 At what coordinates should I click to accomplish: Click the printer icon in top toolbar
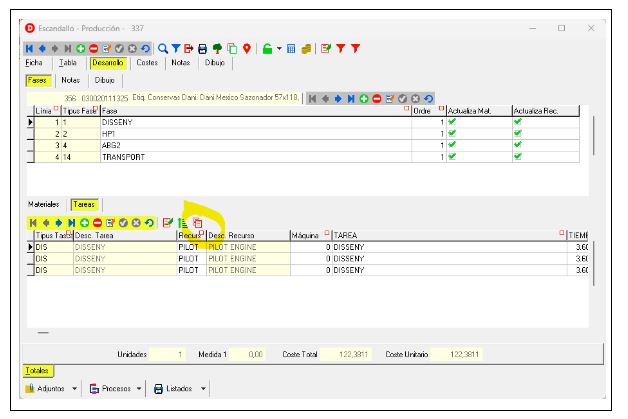click(x=203, y=47)
